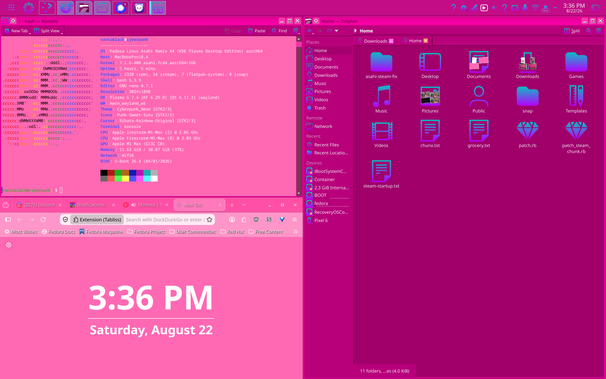Reload the page in Firefox
This screenshot has height=379, width=606.
tap(43, 219)
